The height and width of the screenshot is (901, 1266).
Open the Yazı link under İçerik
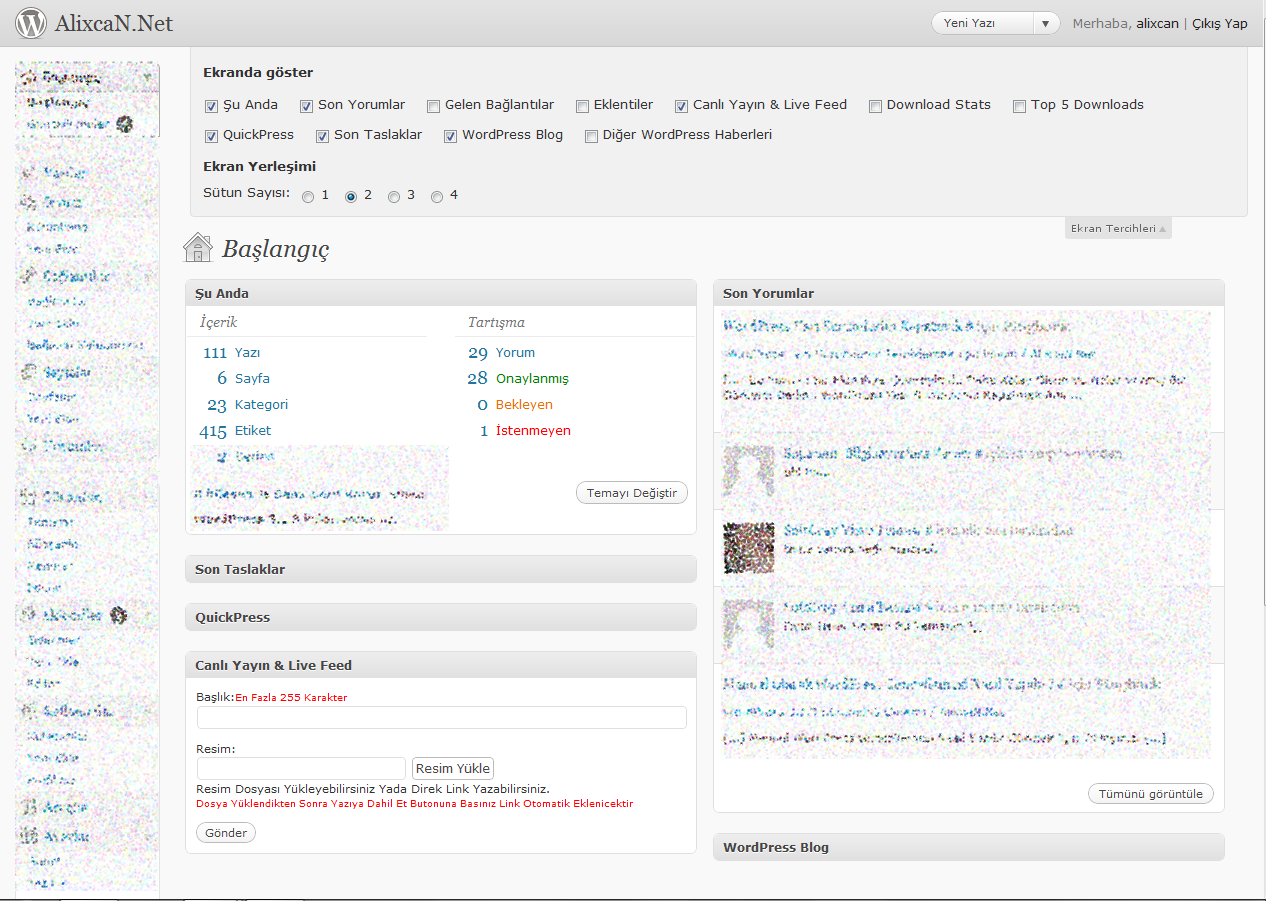[247, 353]
